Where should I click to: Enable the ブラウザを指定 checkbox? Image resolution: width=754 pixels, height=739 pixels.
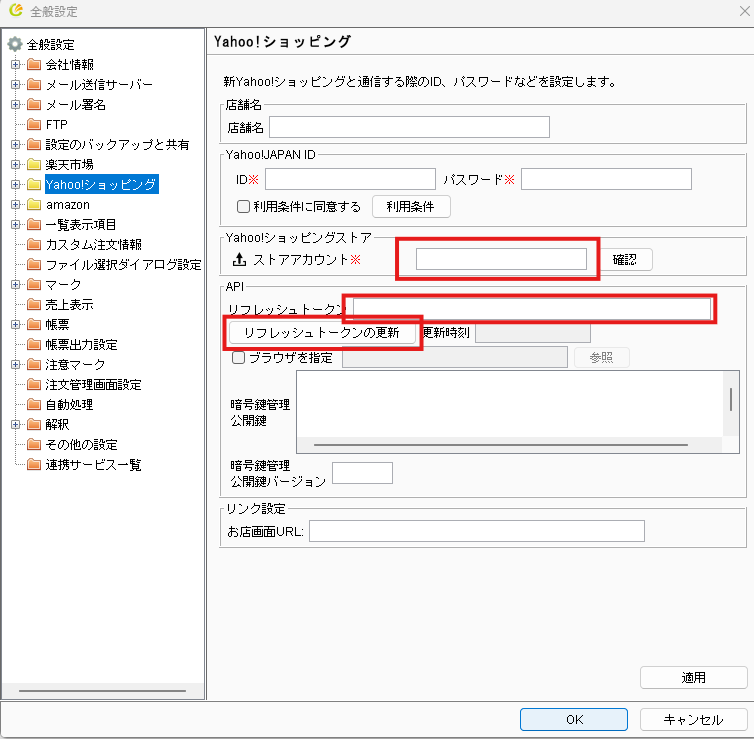click(238, 357)
